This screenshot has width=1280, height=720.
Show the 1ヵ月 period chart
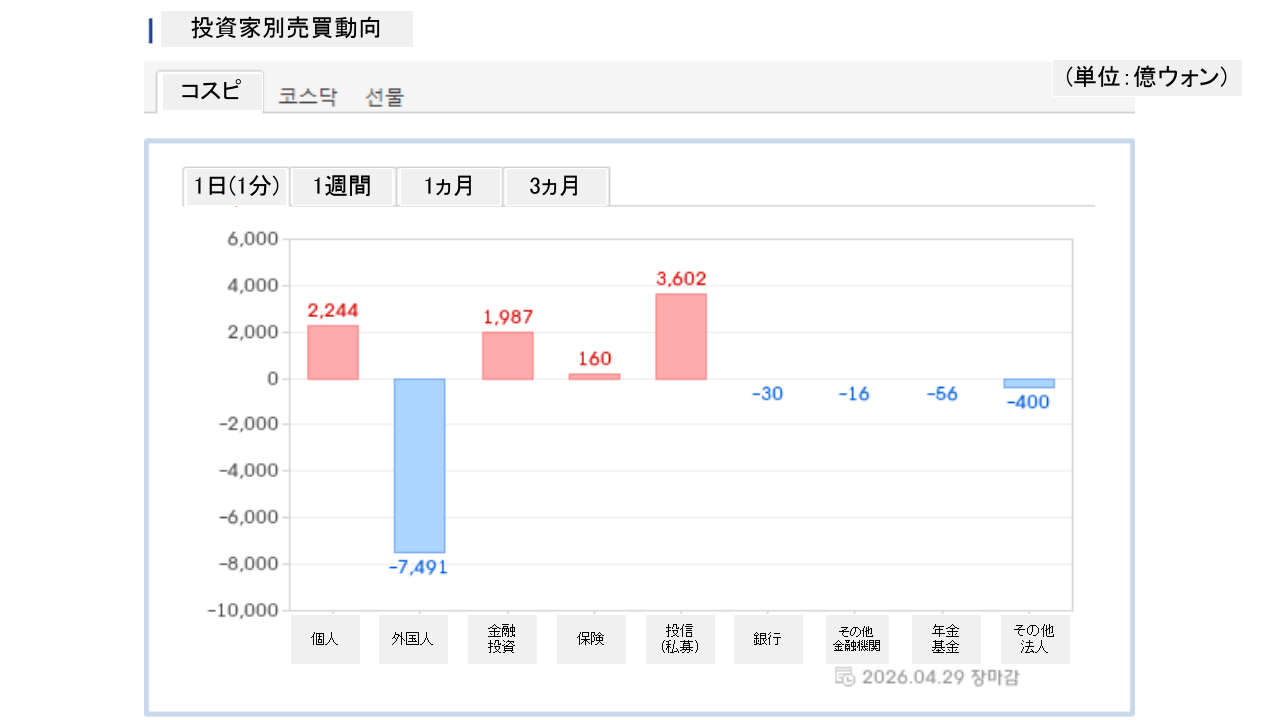tap(449, 186)
